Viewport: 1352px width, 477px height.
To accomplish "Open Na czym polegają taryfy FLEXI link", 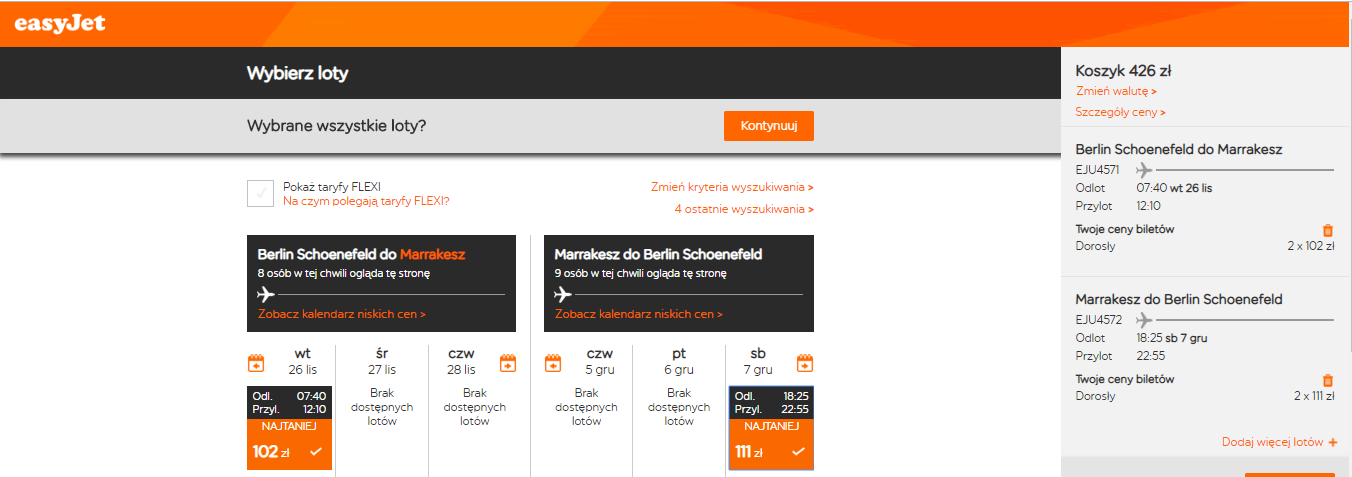I will click(x=366, y=200).
